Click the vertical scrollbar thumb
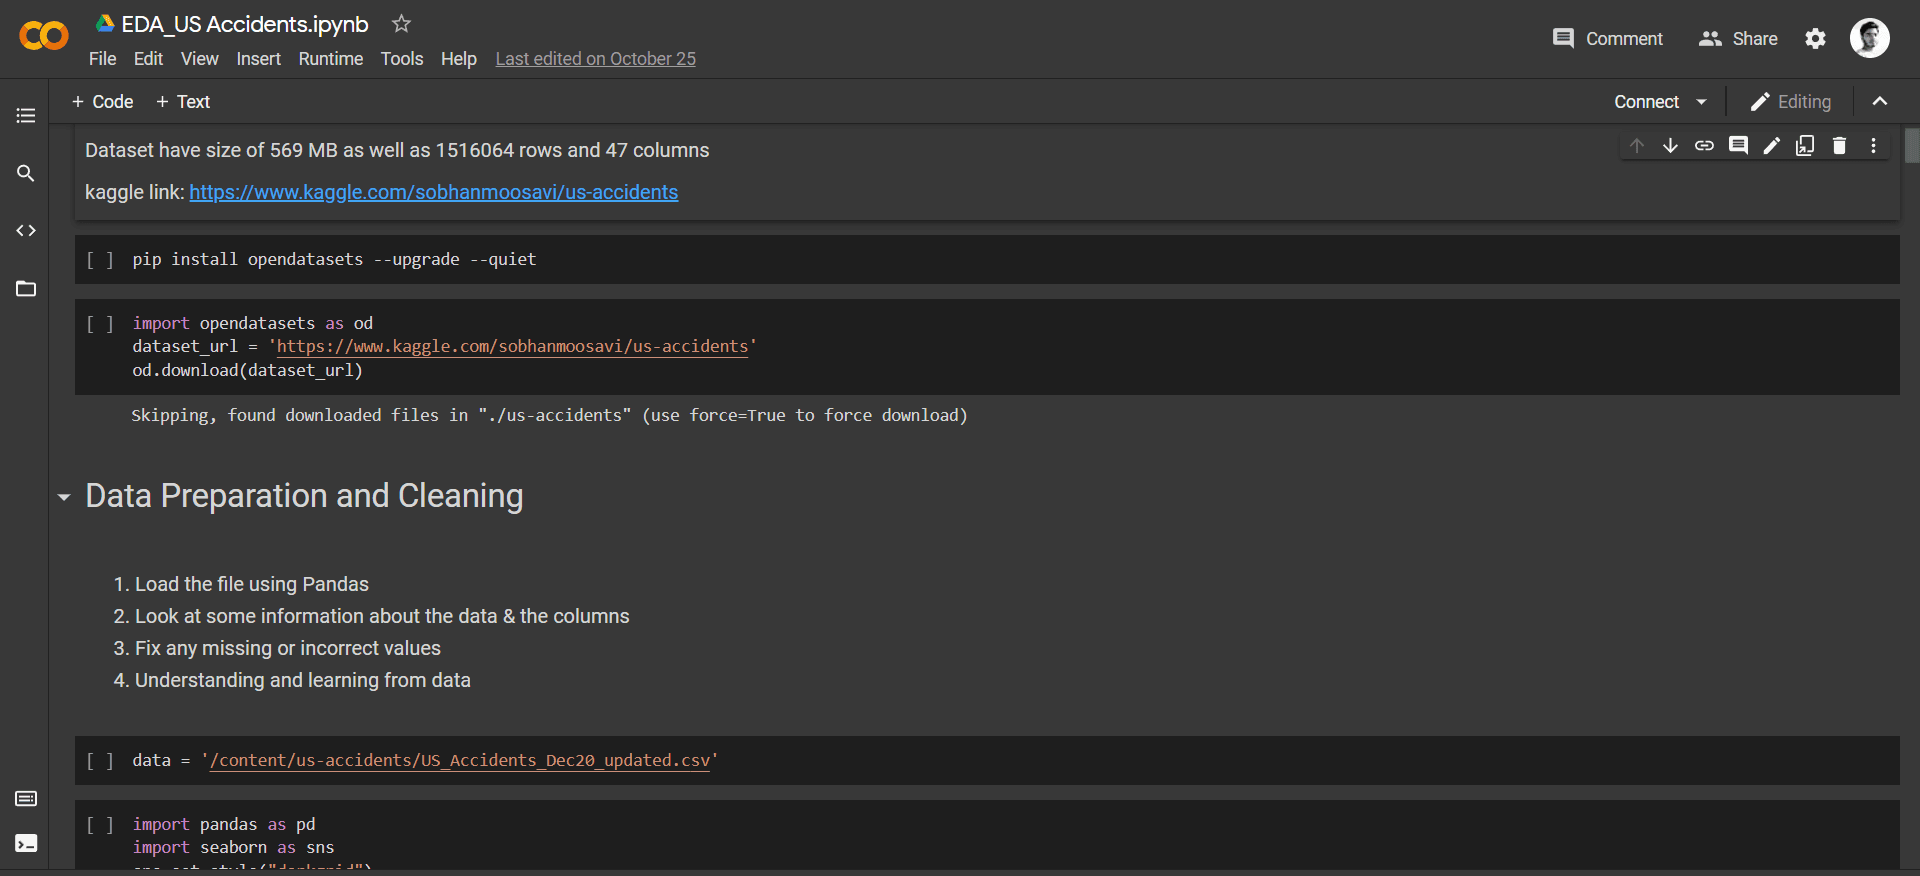 (1911, 146)
